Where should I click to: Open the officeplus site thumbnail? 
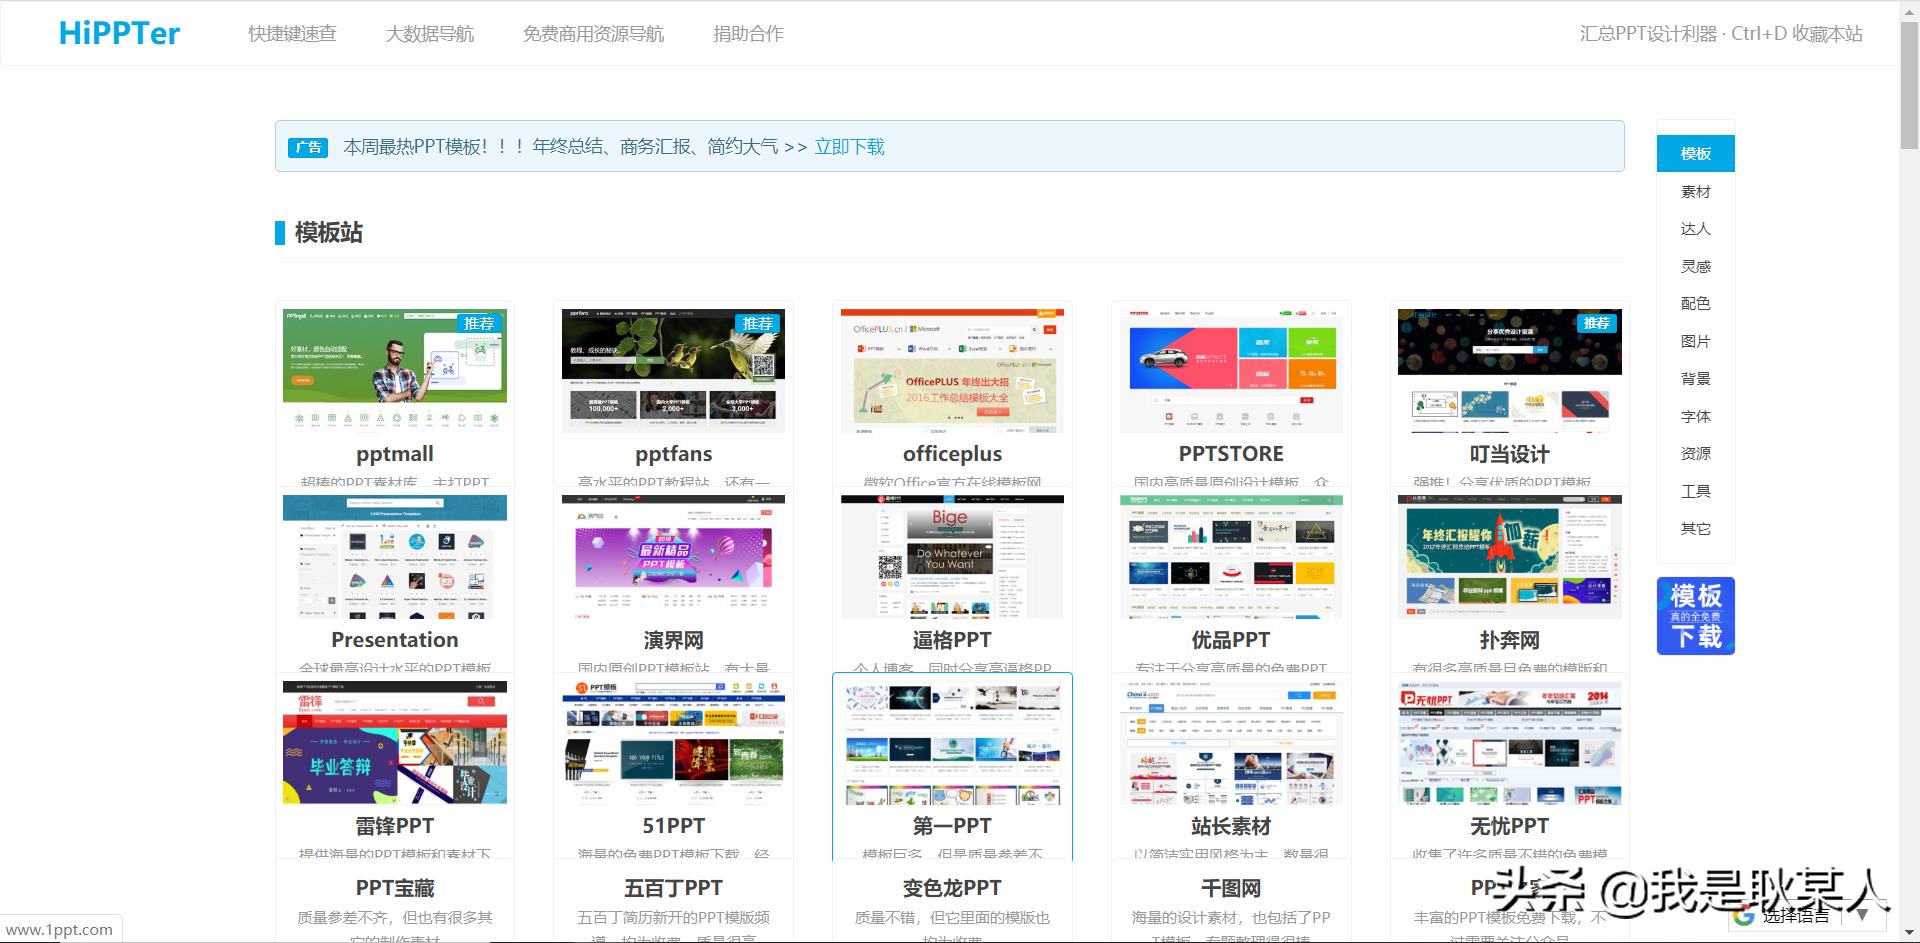[x=952, y=371]
